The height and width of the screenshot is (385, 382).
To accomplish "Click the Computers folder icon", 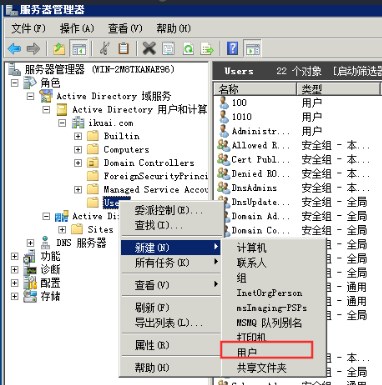I will coord(93,149).
